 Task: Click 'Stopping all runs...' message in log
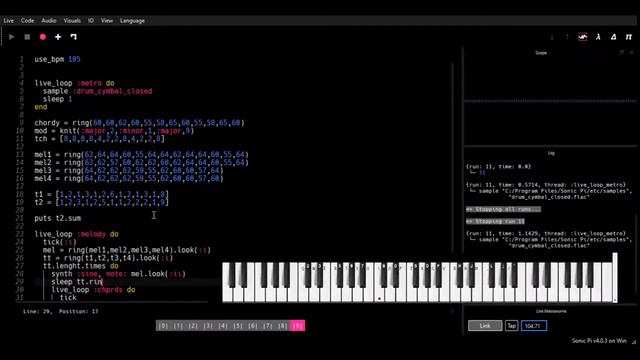tap(503, 209)
